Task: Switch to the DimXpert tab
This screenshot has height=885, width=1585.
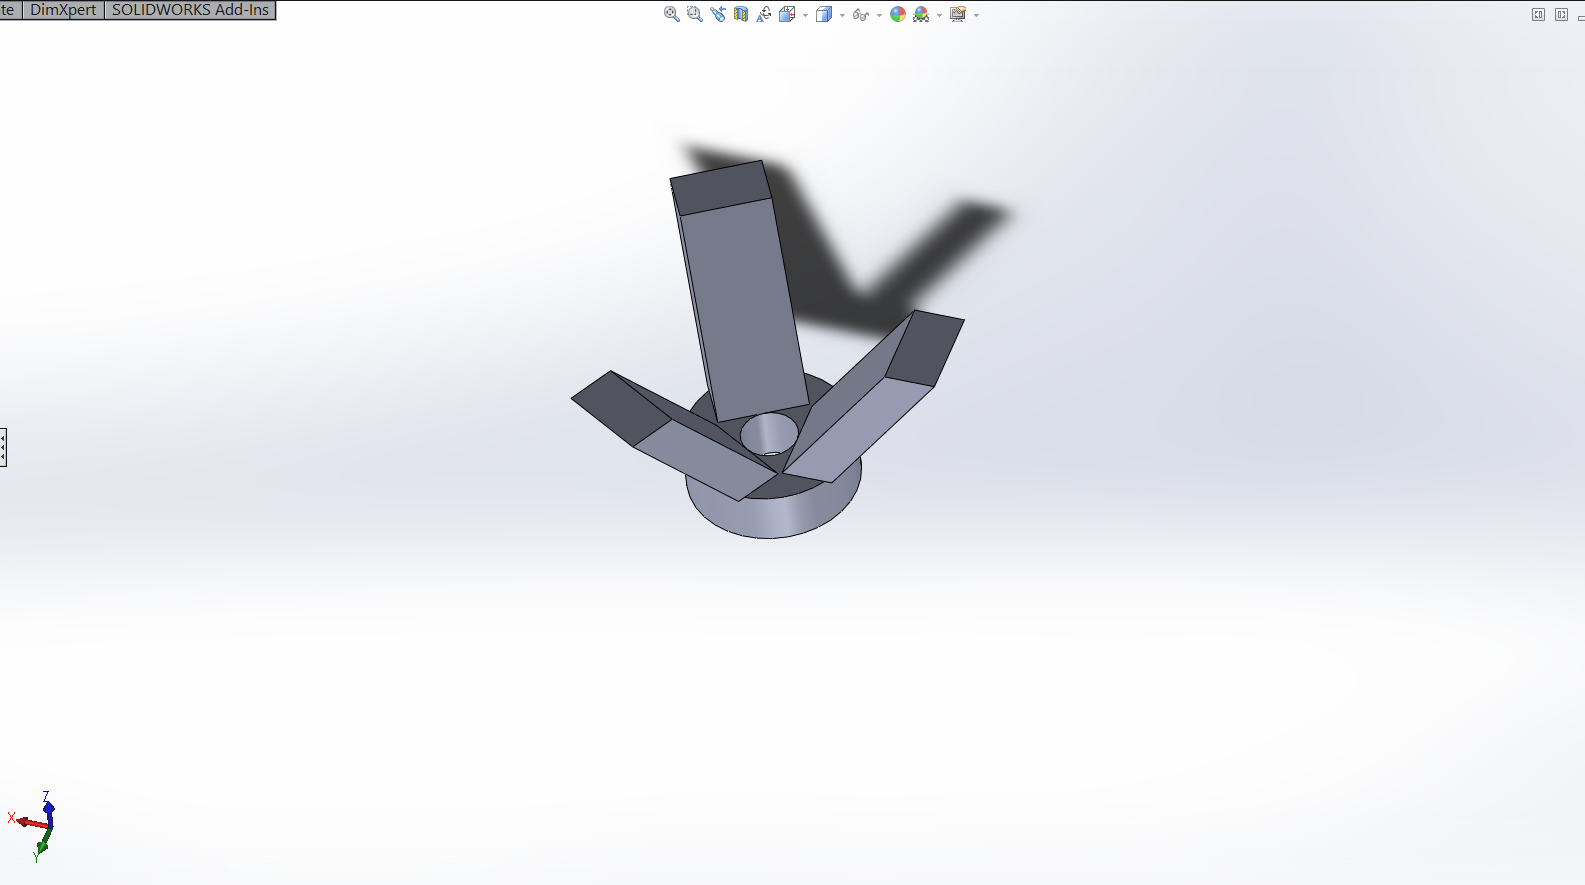Action: 63,10
